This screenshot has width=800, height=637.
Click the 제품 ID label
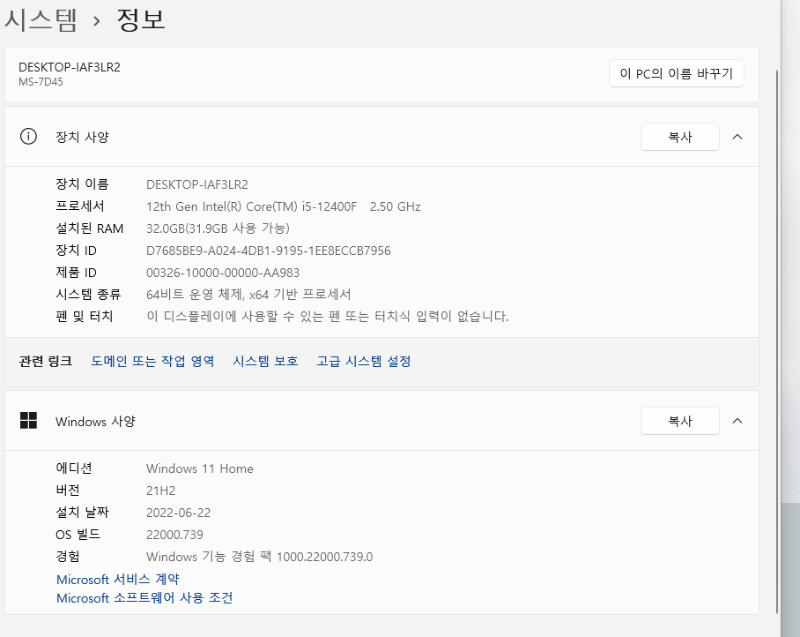click(x=76, y=272)
